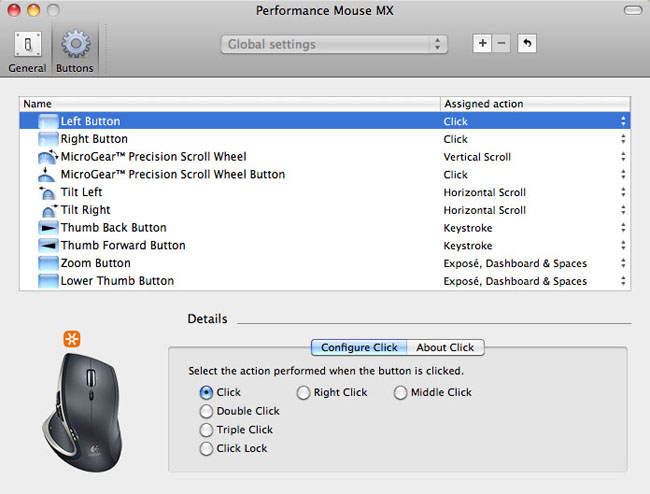Open Vertical Scroll action stepper
The height and width of the screenshot is (494, 650).
coord(623,157)
